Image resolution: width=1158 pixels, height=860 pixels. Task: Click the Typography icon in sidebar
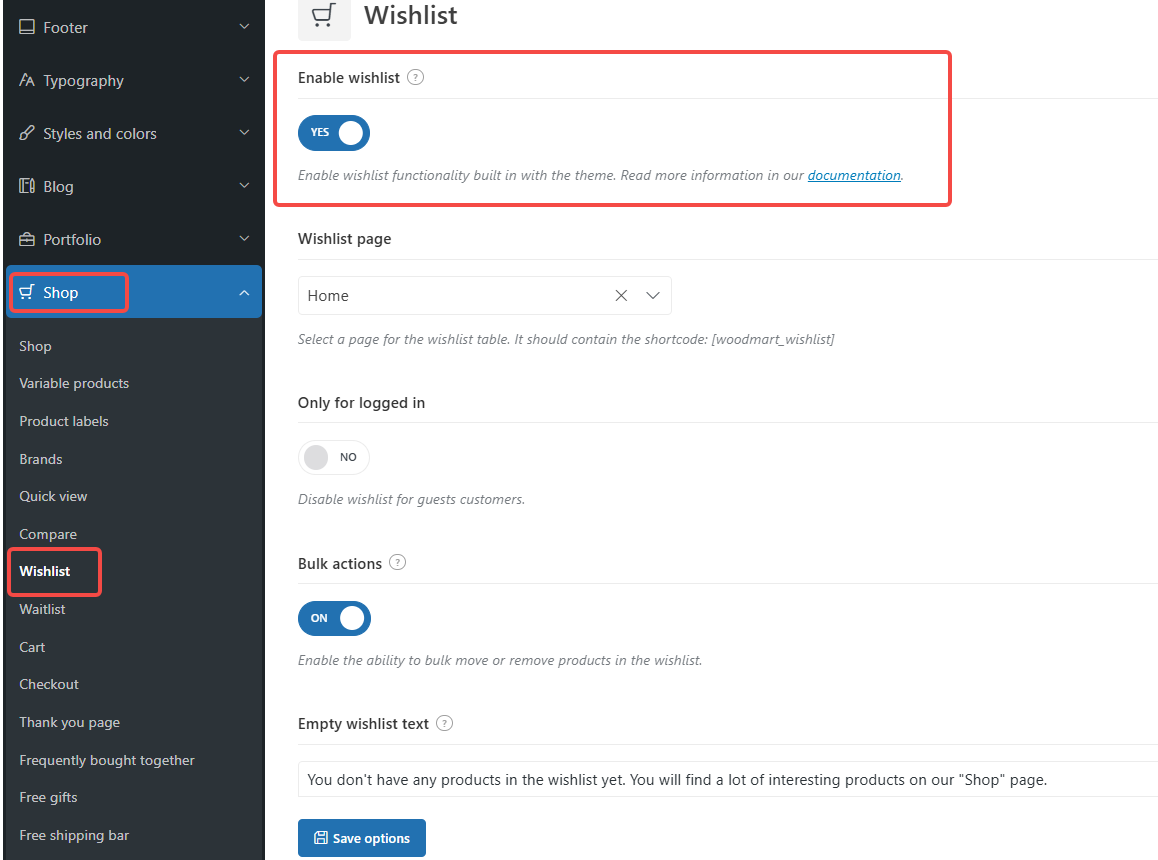point(27,81)
